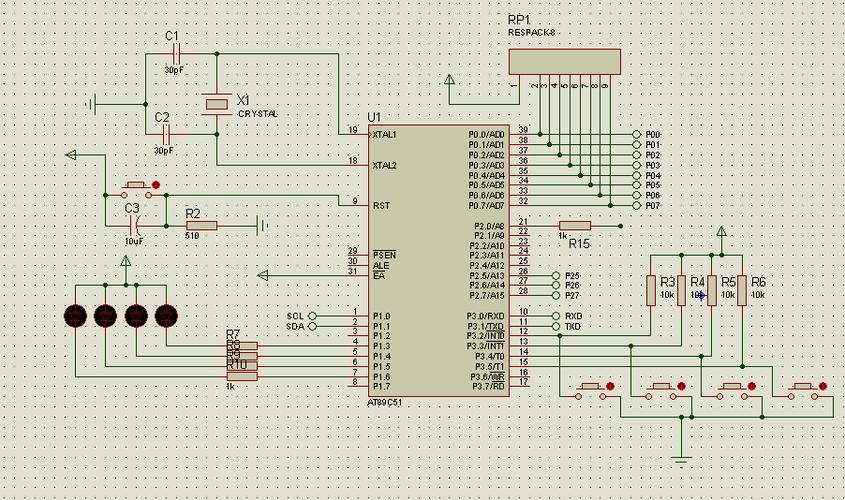Select the R6 10k pull-up resistor
The width and height of the screenshot is (845, 500).
point(741,288)
